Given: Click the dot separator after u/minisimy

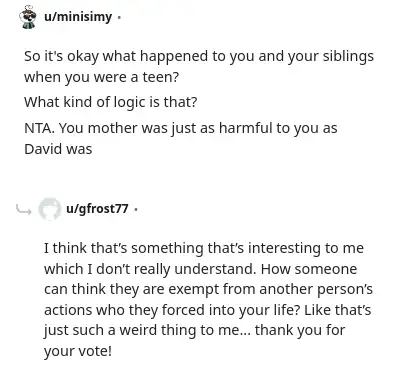Looking at the screenshot, I should [119, 17].
